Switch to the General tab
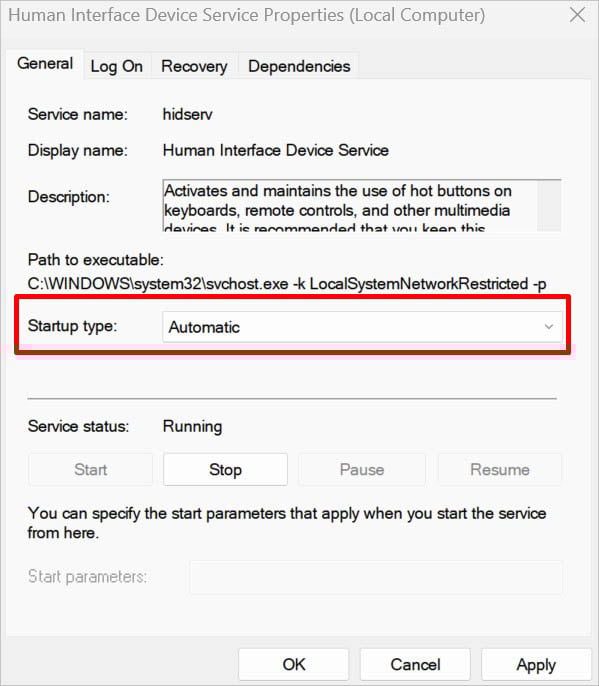 click(45, 64)
